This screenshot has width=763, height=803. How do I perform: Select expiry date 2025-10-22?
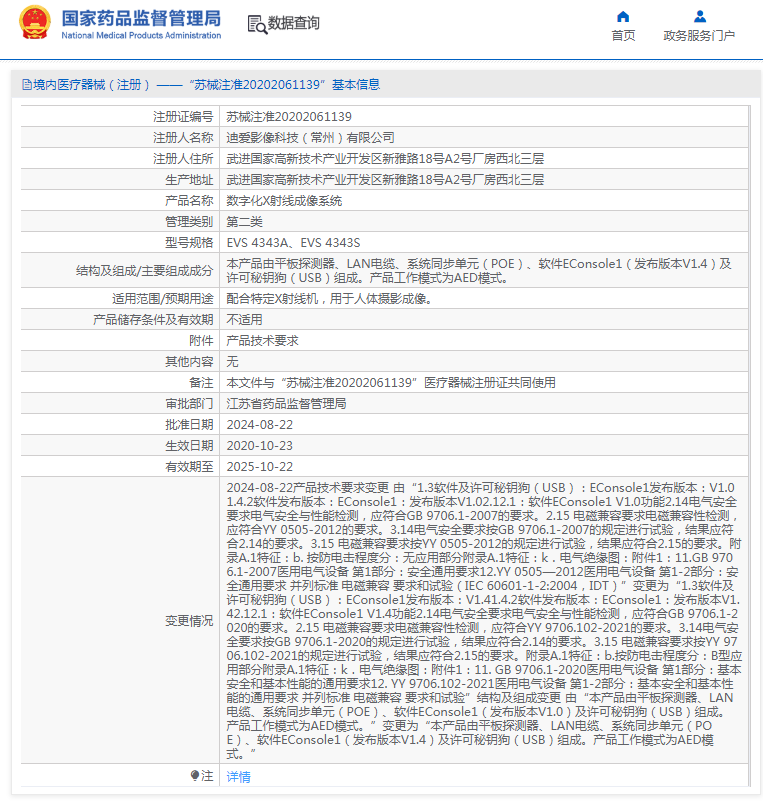tap(260, 467)
